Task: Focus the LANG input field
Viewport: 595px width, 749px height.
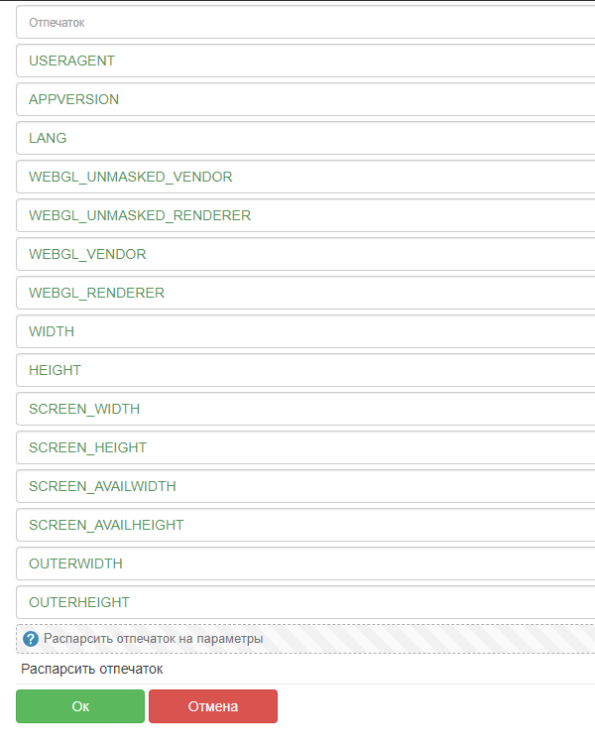Action: [306, 138]
